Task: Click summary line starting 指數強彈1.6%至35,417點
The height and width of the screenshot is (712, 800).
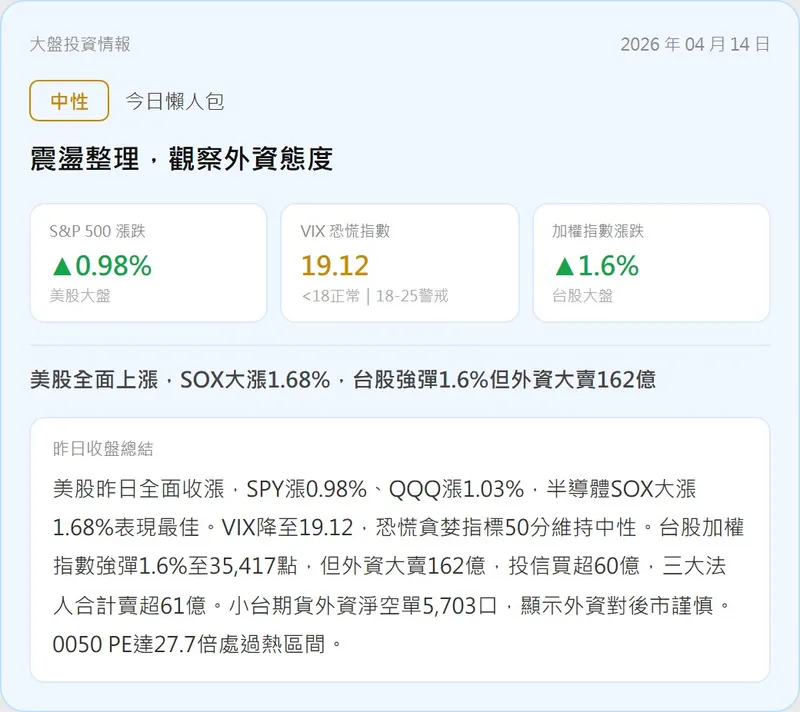Action: pyautogui.click(x=389, y=566)
